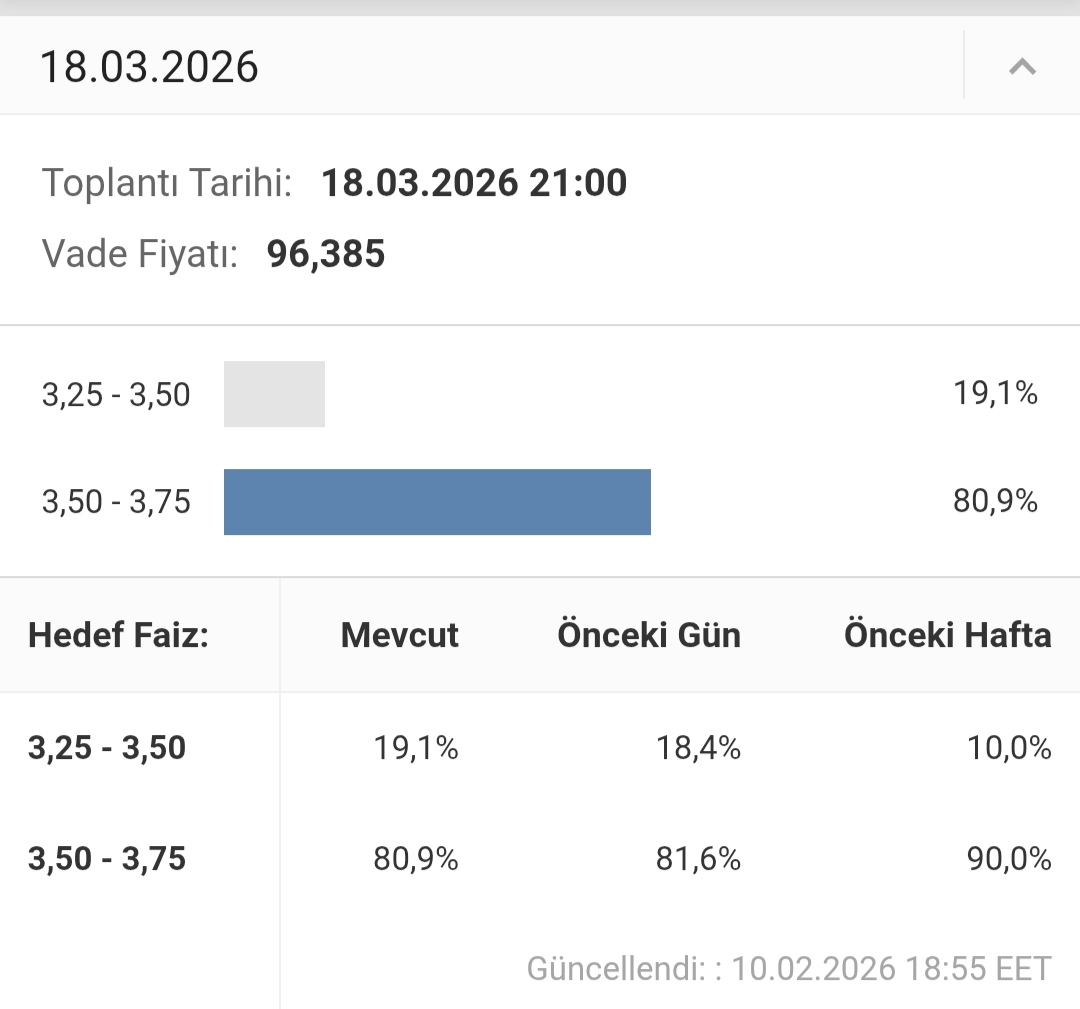
Task: Click the 80,9% label beside blue bar
Action: (x=995, y=501)
